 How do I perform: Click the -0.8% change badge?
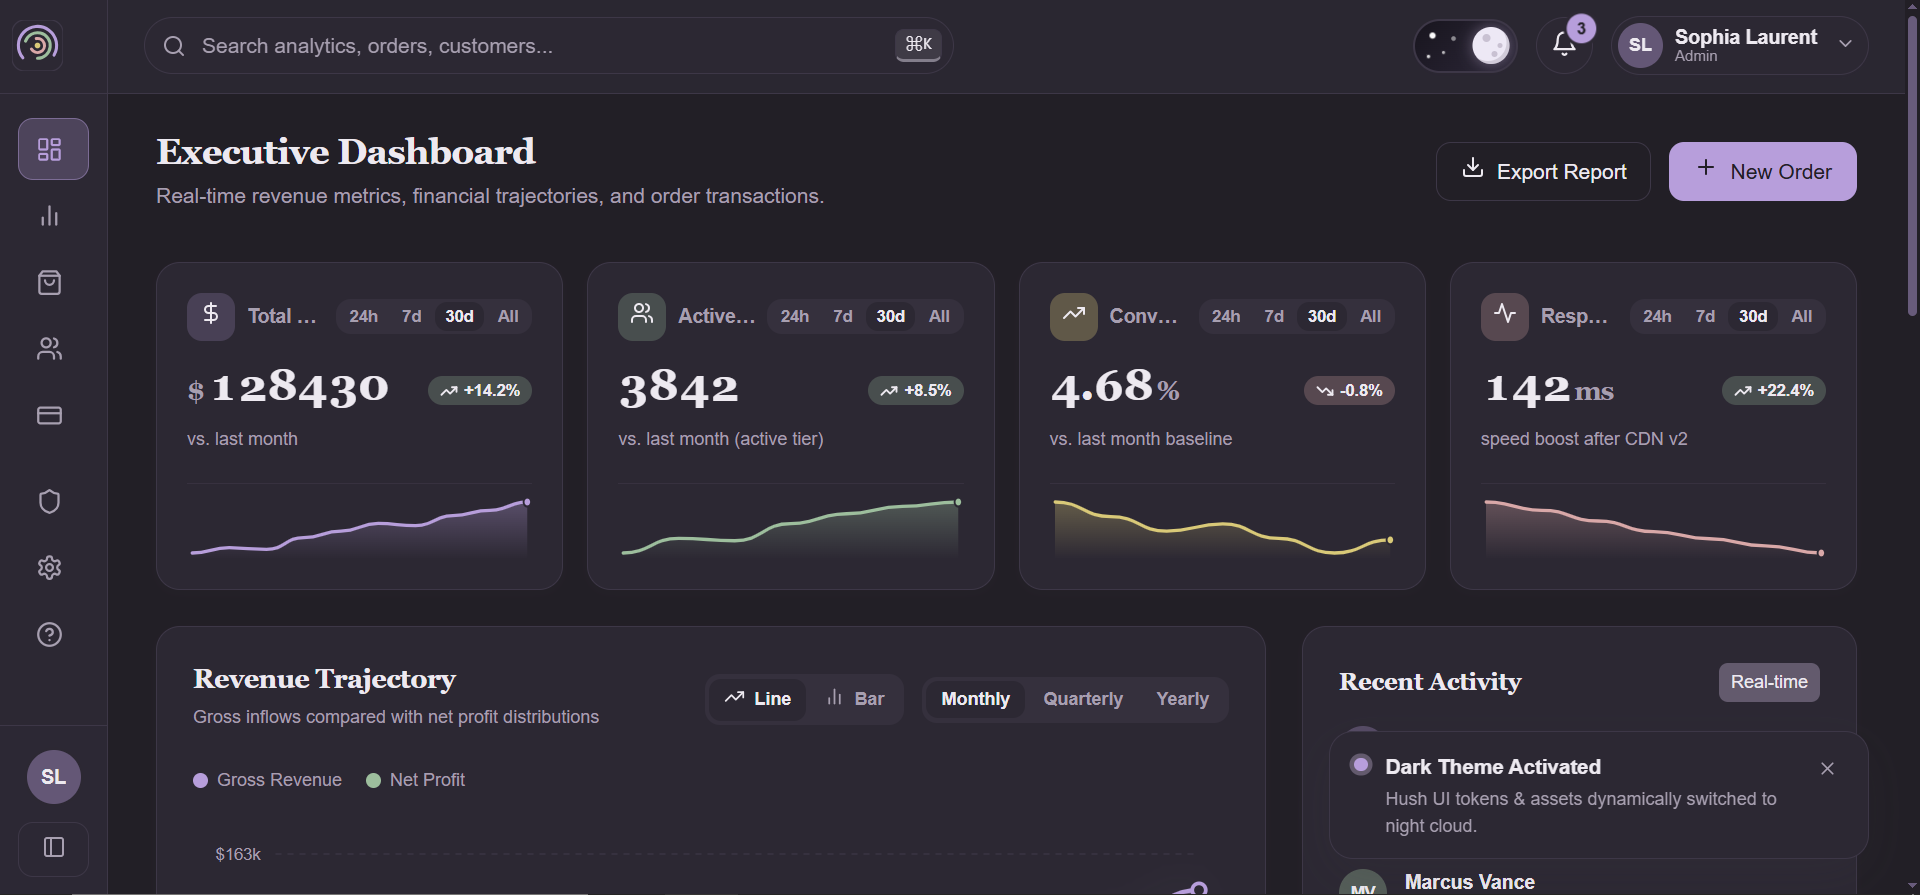pos(1349,391)
